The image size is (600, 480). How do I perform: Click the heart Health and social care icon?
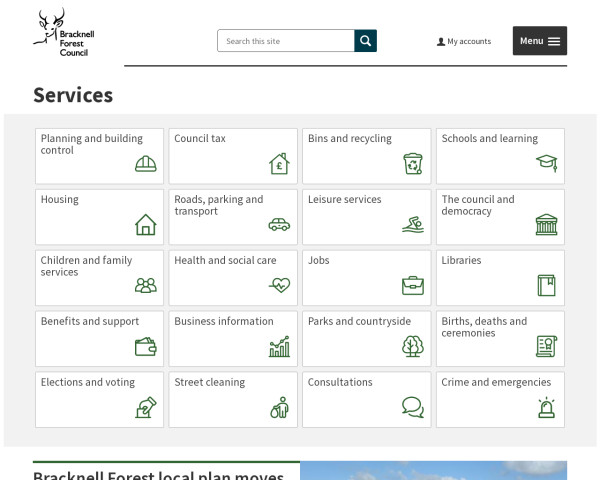click(x=279, y=286)
